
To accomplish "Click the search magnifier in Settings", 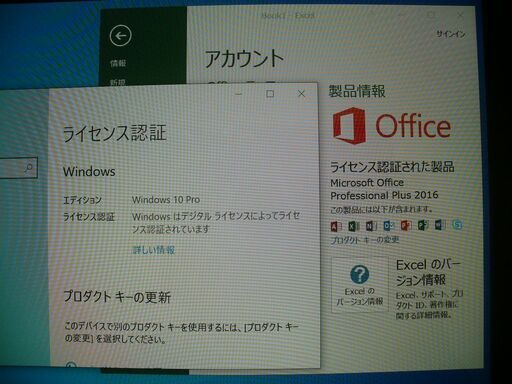I will [29, 167].
